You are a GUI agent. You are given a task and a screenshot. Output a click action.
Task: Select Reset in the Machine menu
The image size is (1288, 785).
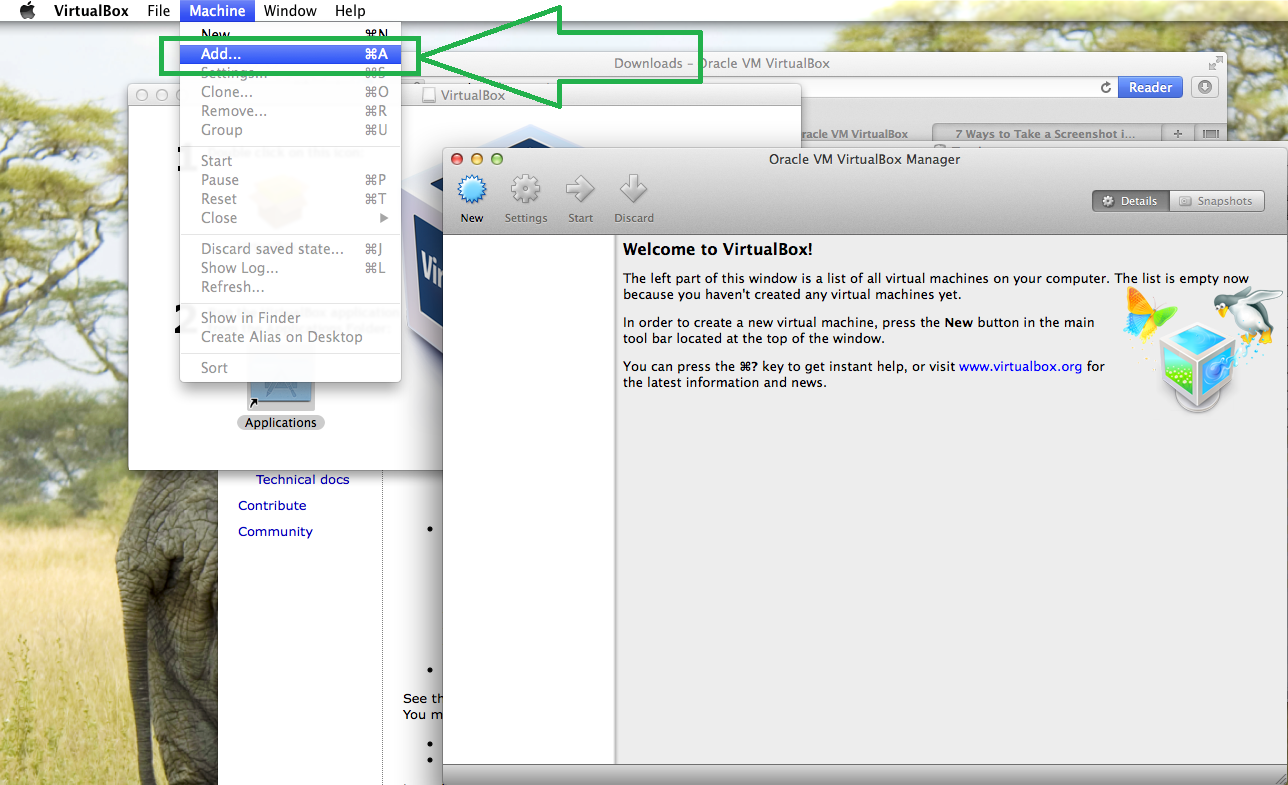click(290, 199)
